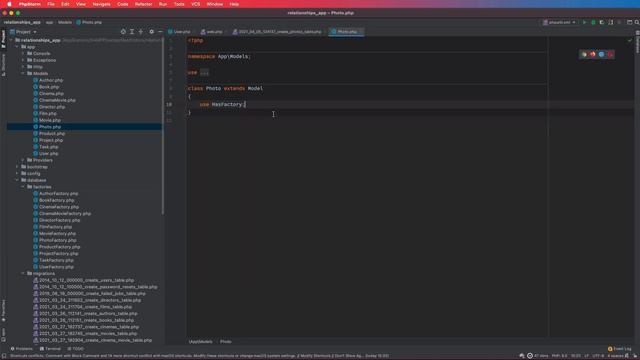Screen dimensions: 640x360
Task: Expand the Exceptions folder
Action: click(x=23, y=60)
